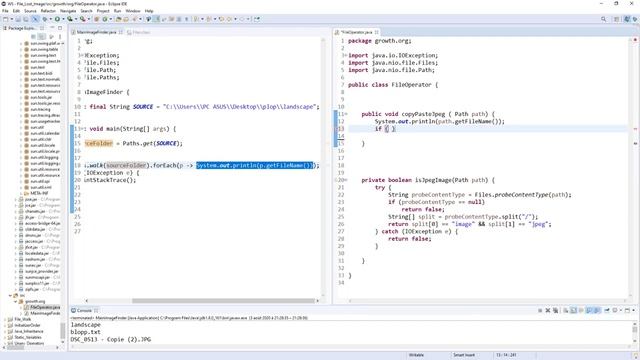Switch to the Java perspective icon

627,19
